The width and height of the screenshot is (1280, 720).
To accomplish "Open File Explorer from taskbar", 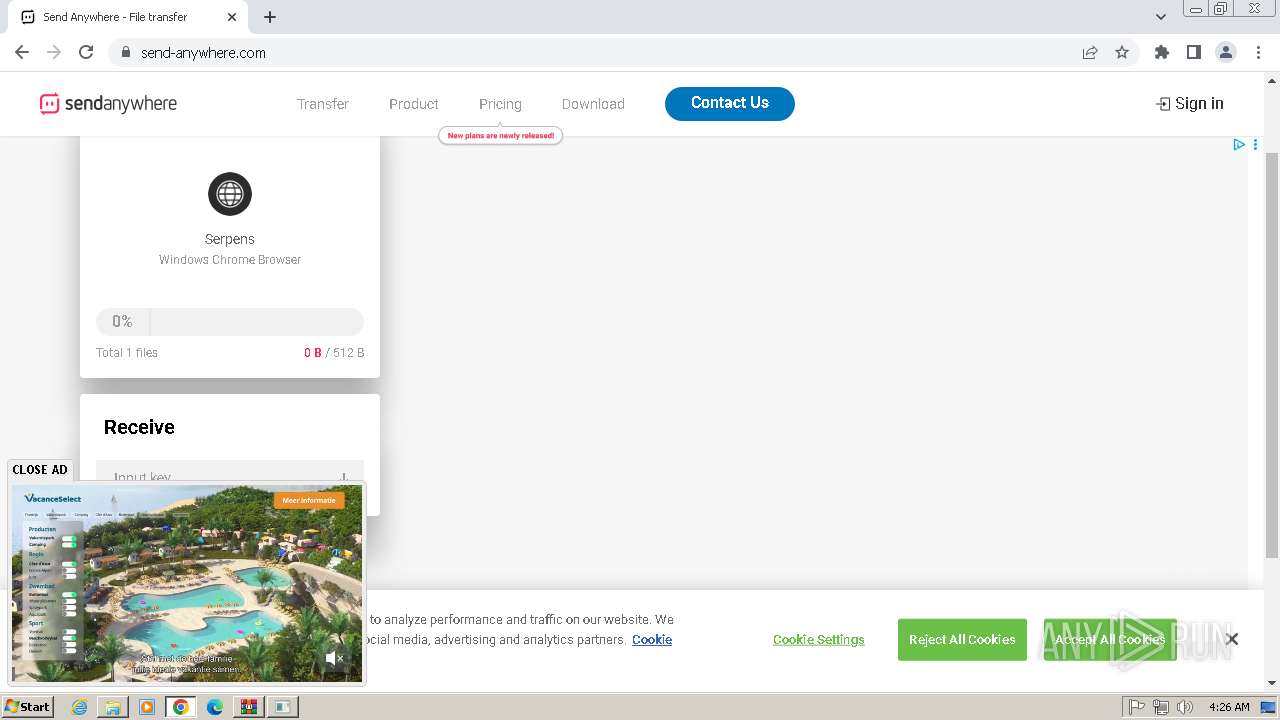I will click(113, 707).
